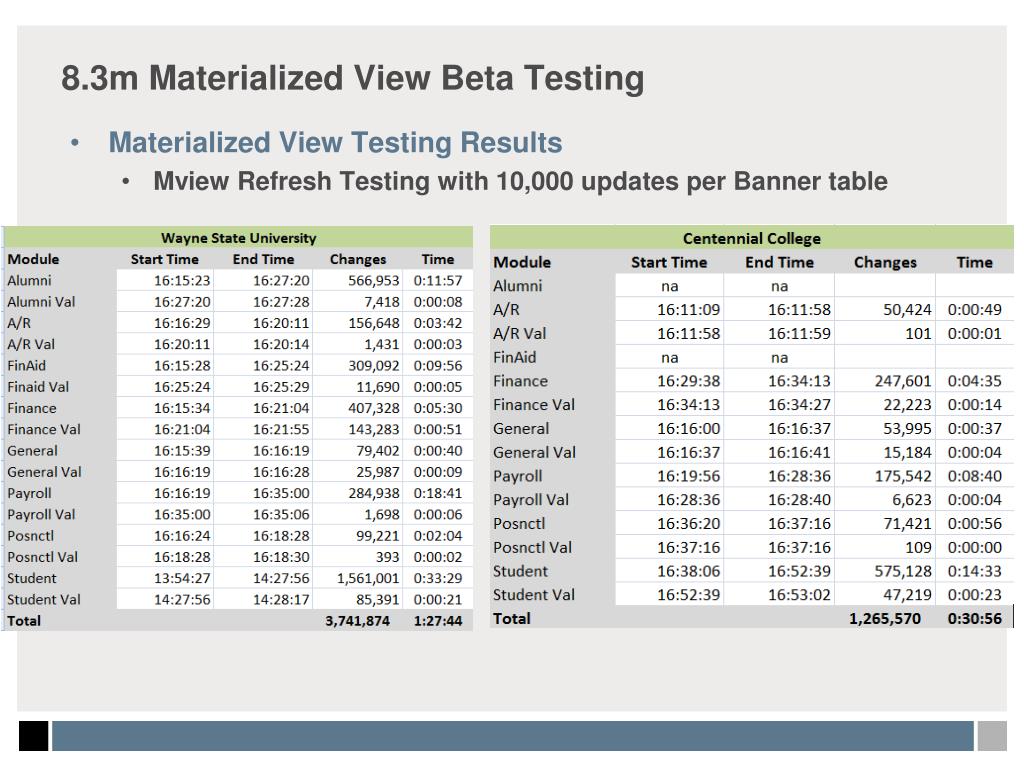Click Centennial Student end time 16:52:39
This screenshot has width=1024, height=768.
[x=799, y=571]
